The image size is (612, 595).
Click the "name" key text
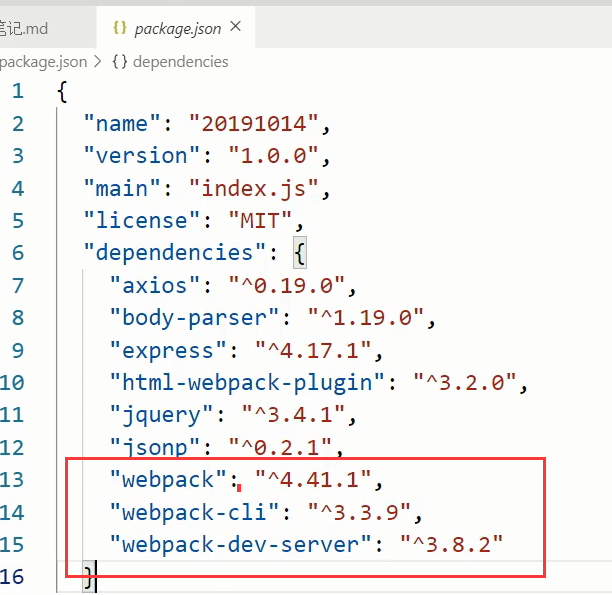click(122, 124)
